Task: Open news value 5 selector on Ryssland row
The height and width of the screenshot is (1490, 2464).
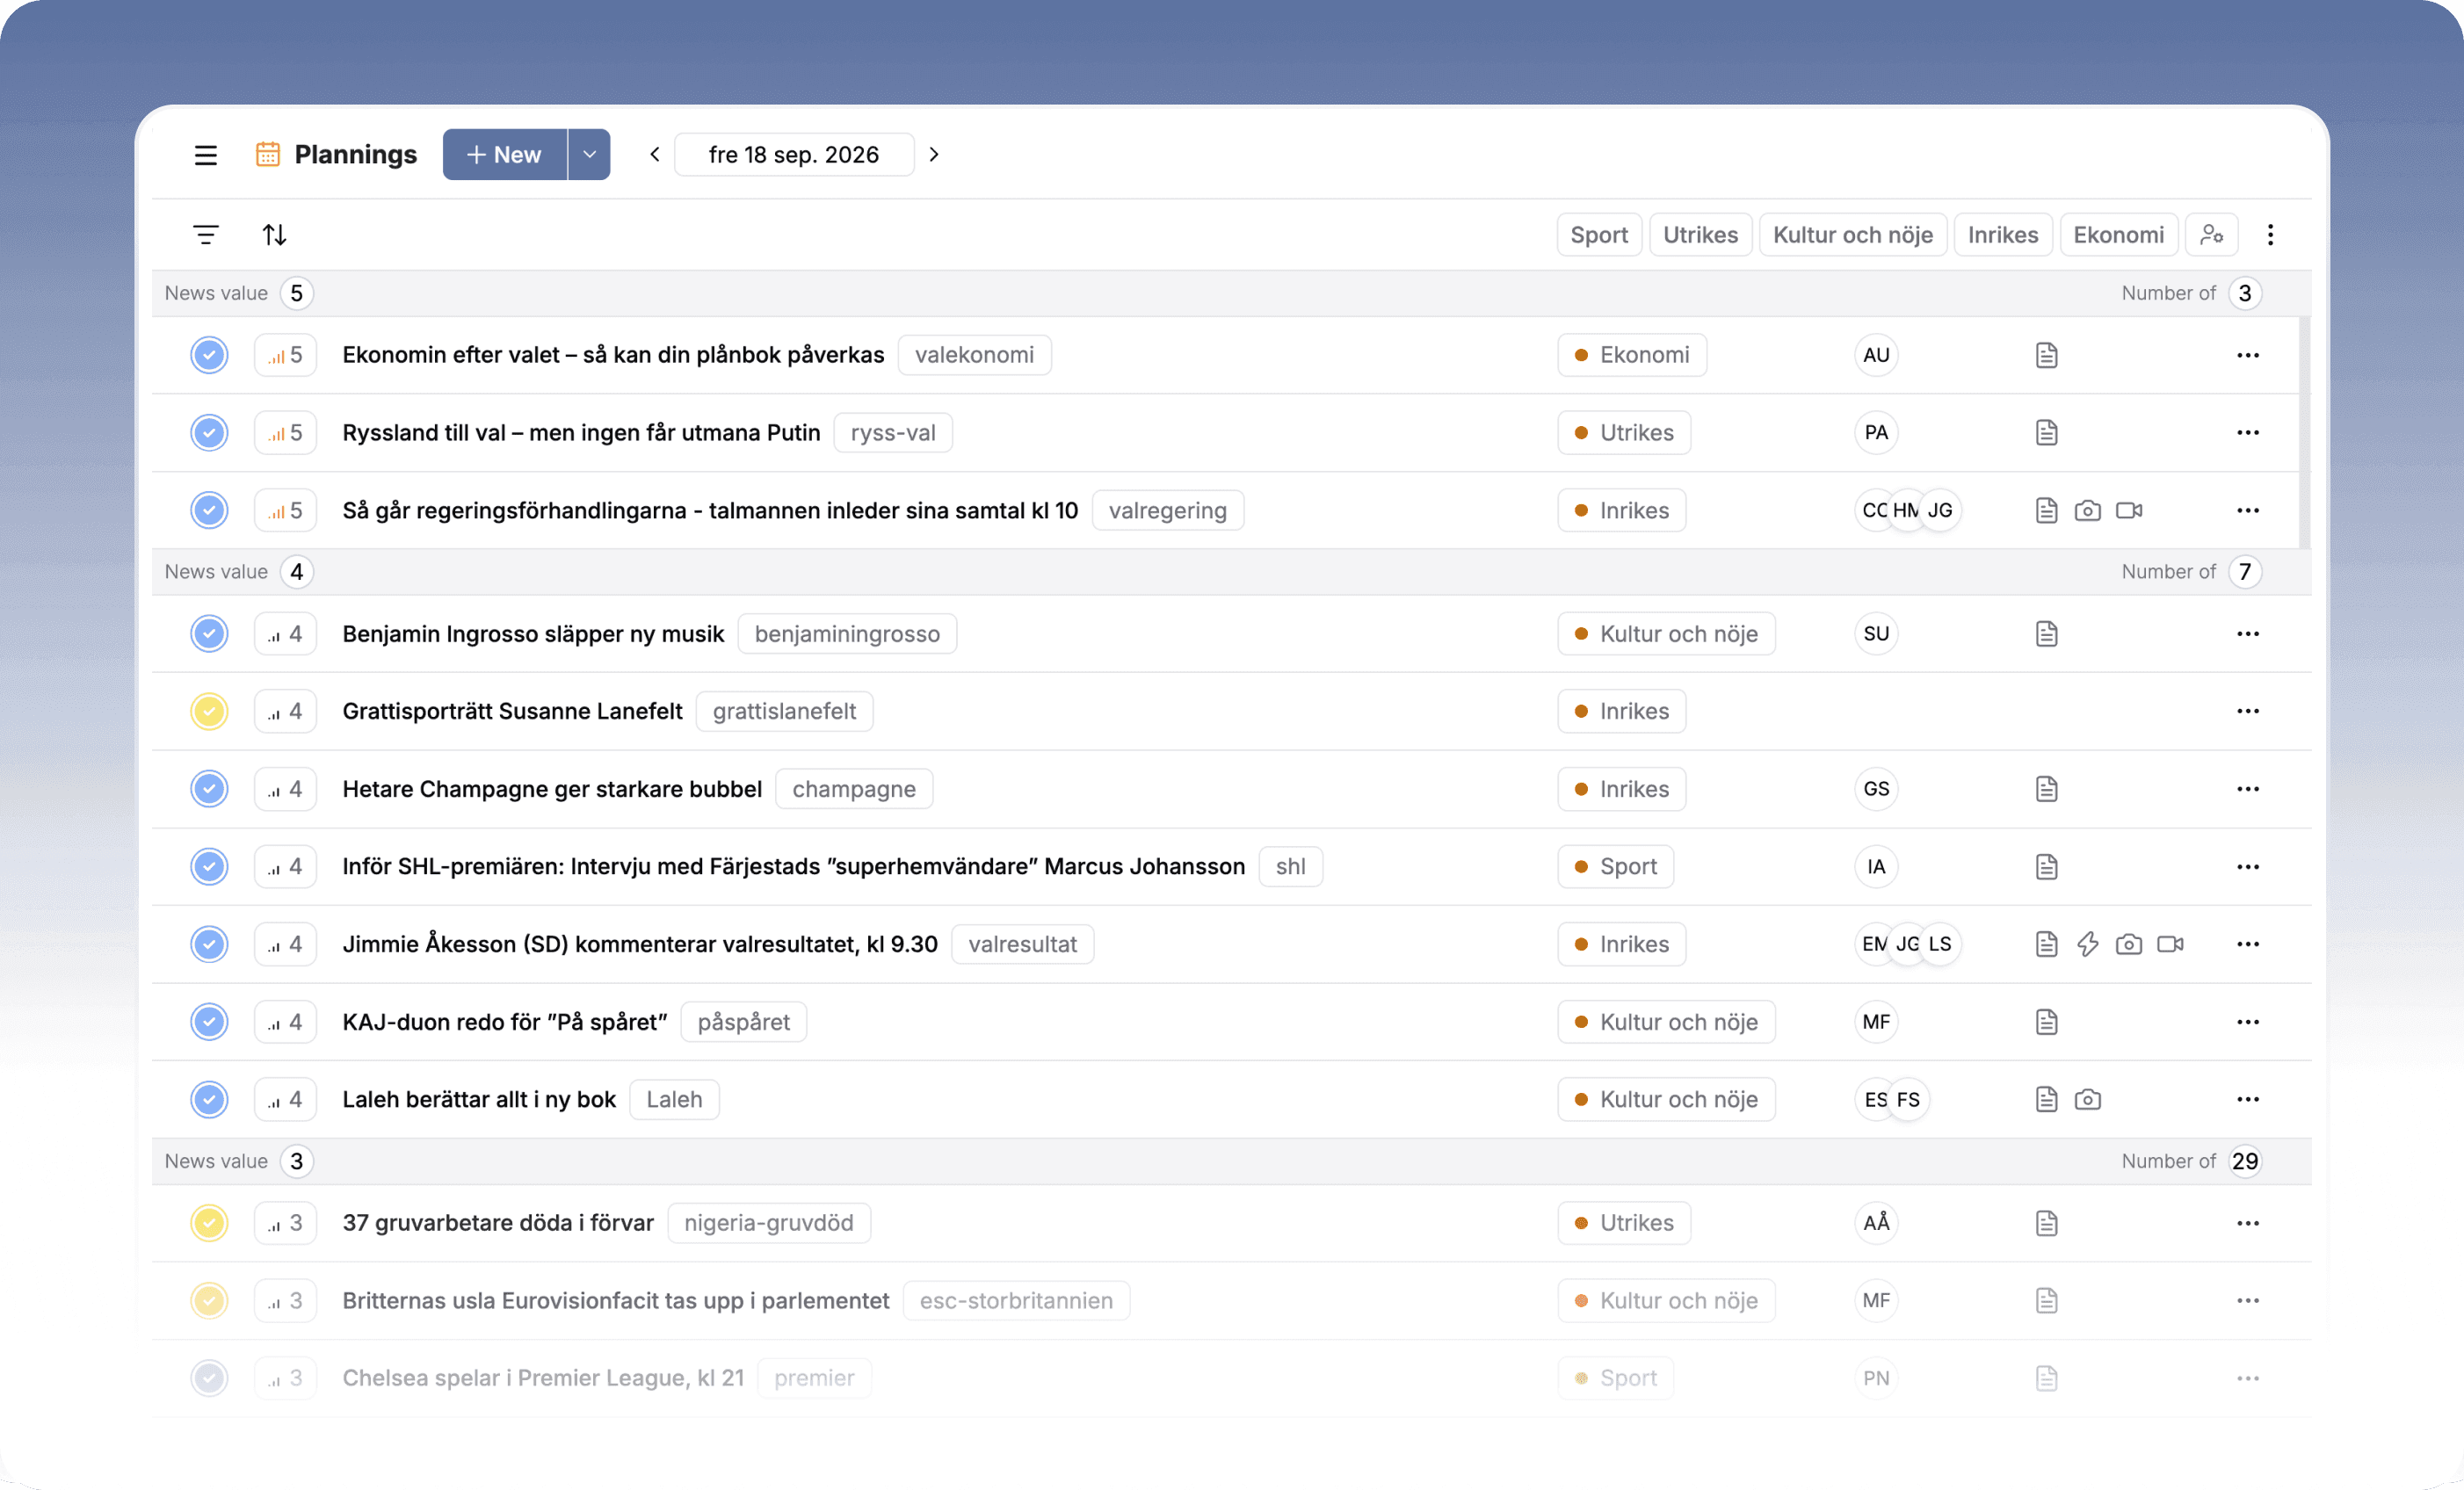Action: tap(285, 433)
